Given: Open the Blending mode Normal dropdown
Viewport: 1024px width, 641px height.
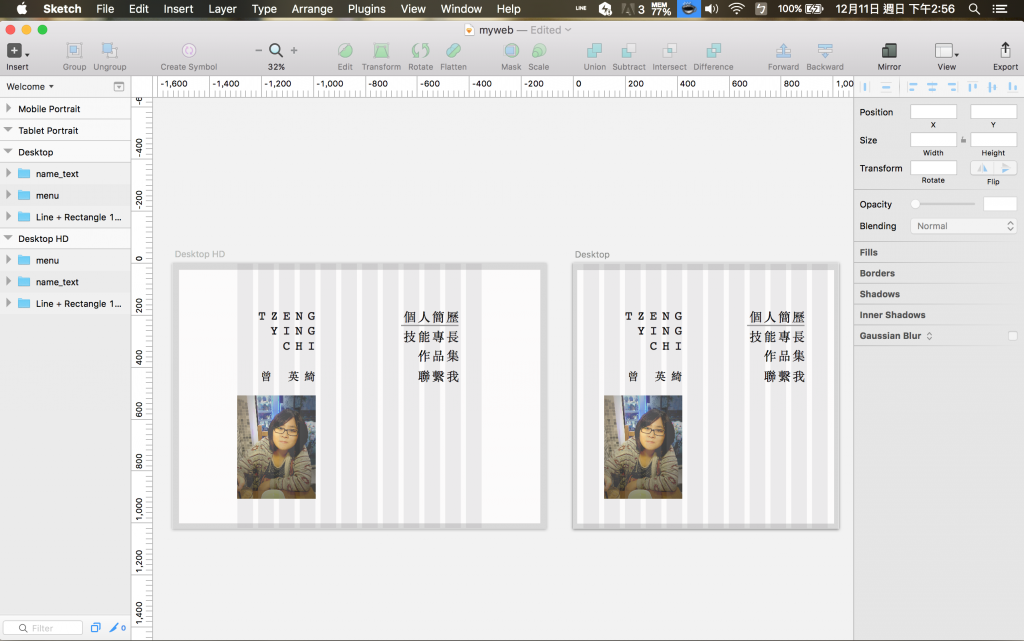Looking at the screenshot, I should (x=963, y=226).
